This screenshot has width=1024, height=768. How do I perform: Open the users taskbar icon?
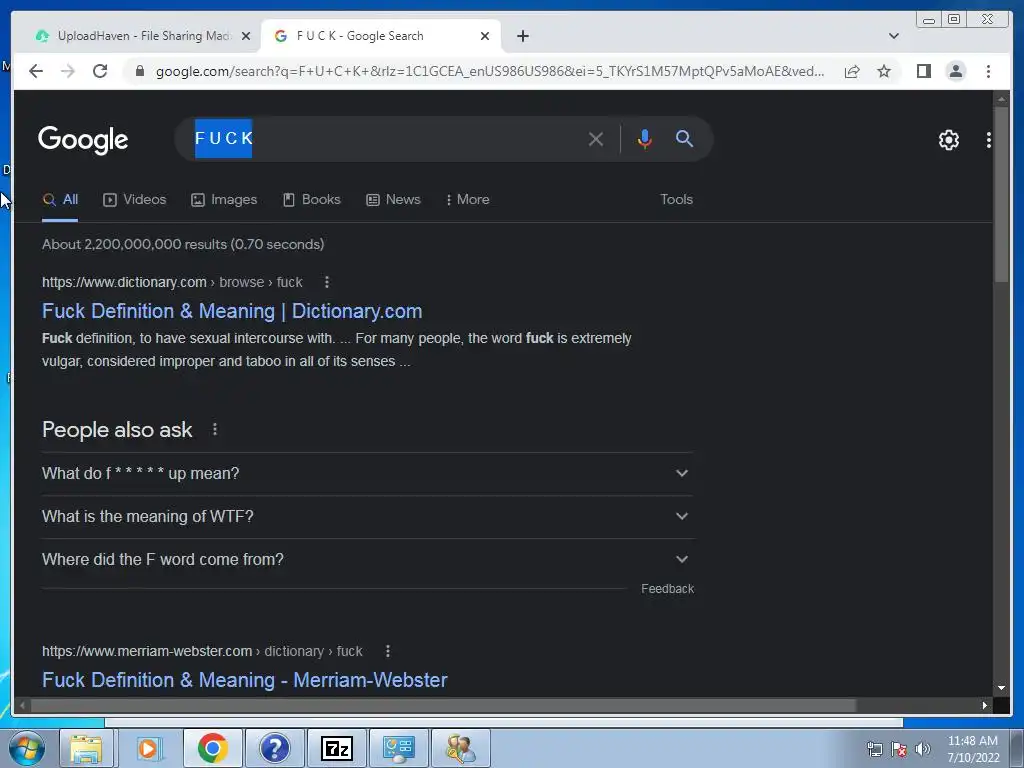(x=460, y=748)
